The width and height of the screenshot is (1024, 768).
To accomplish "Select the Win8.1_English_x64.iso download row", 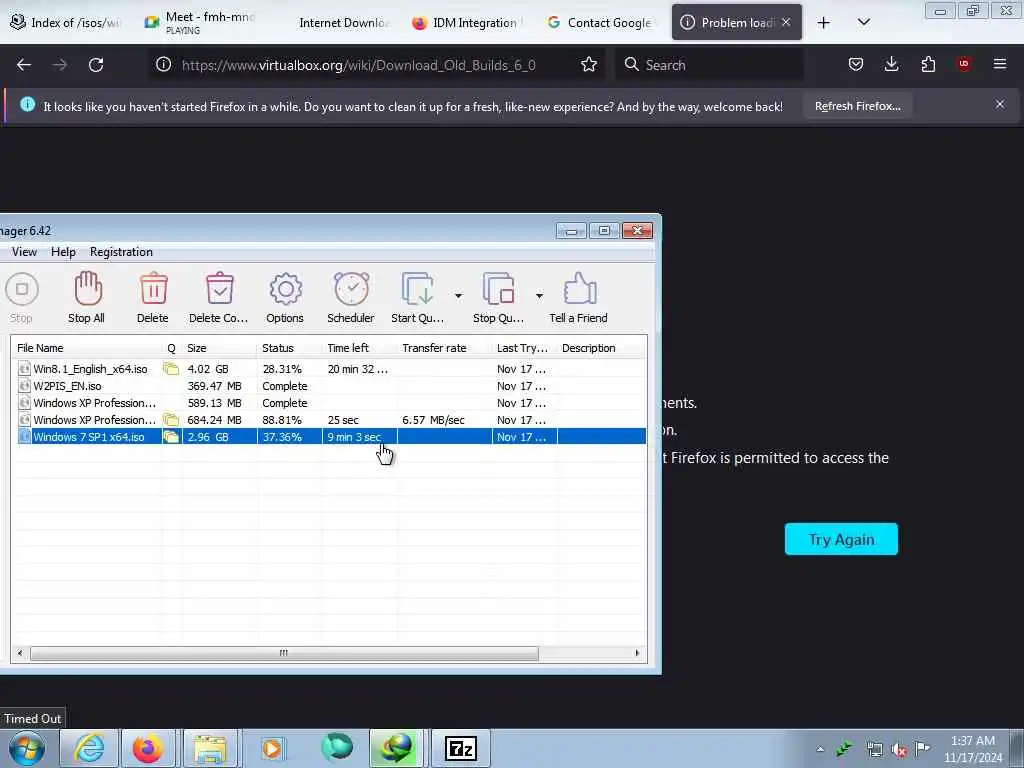I will 331,369.
